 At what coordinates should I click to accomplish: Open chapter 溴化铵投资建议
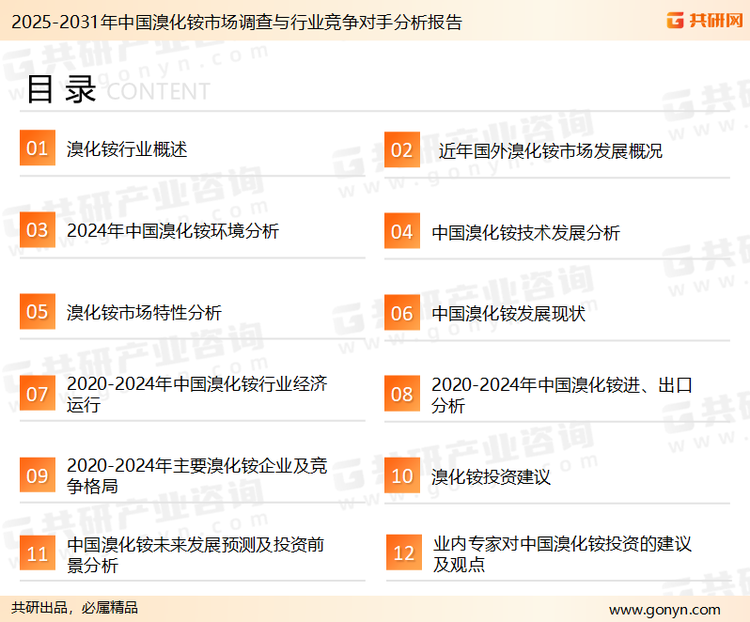(x=491, y=477)
